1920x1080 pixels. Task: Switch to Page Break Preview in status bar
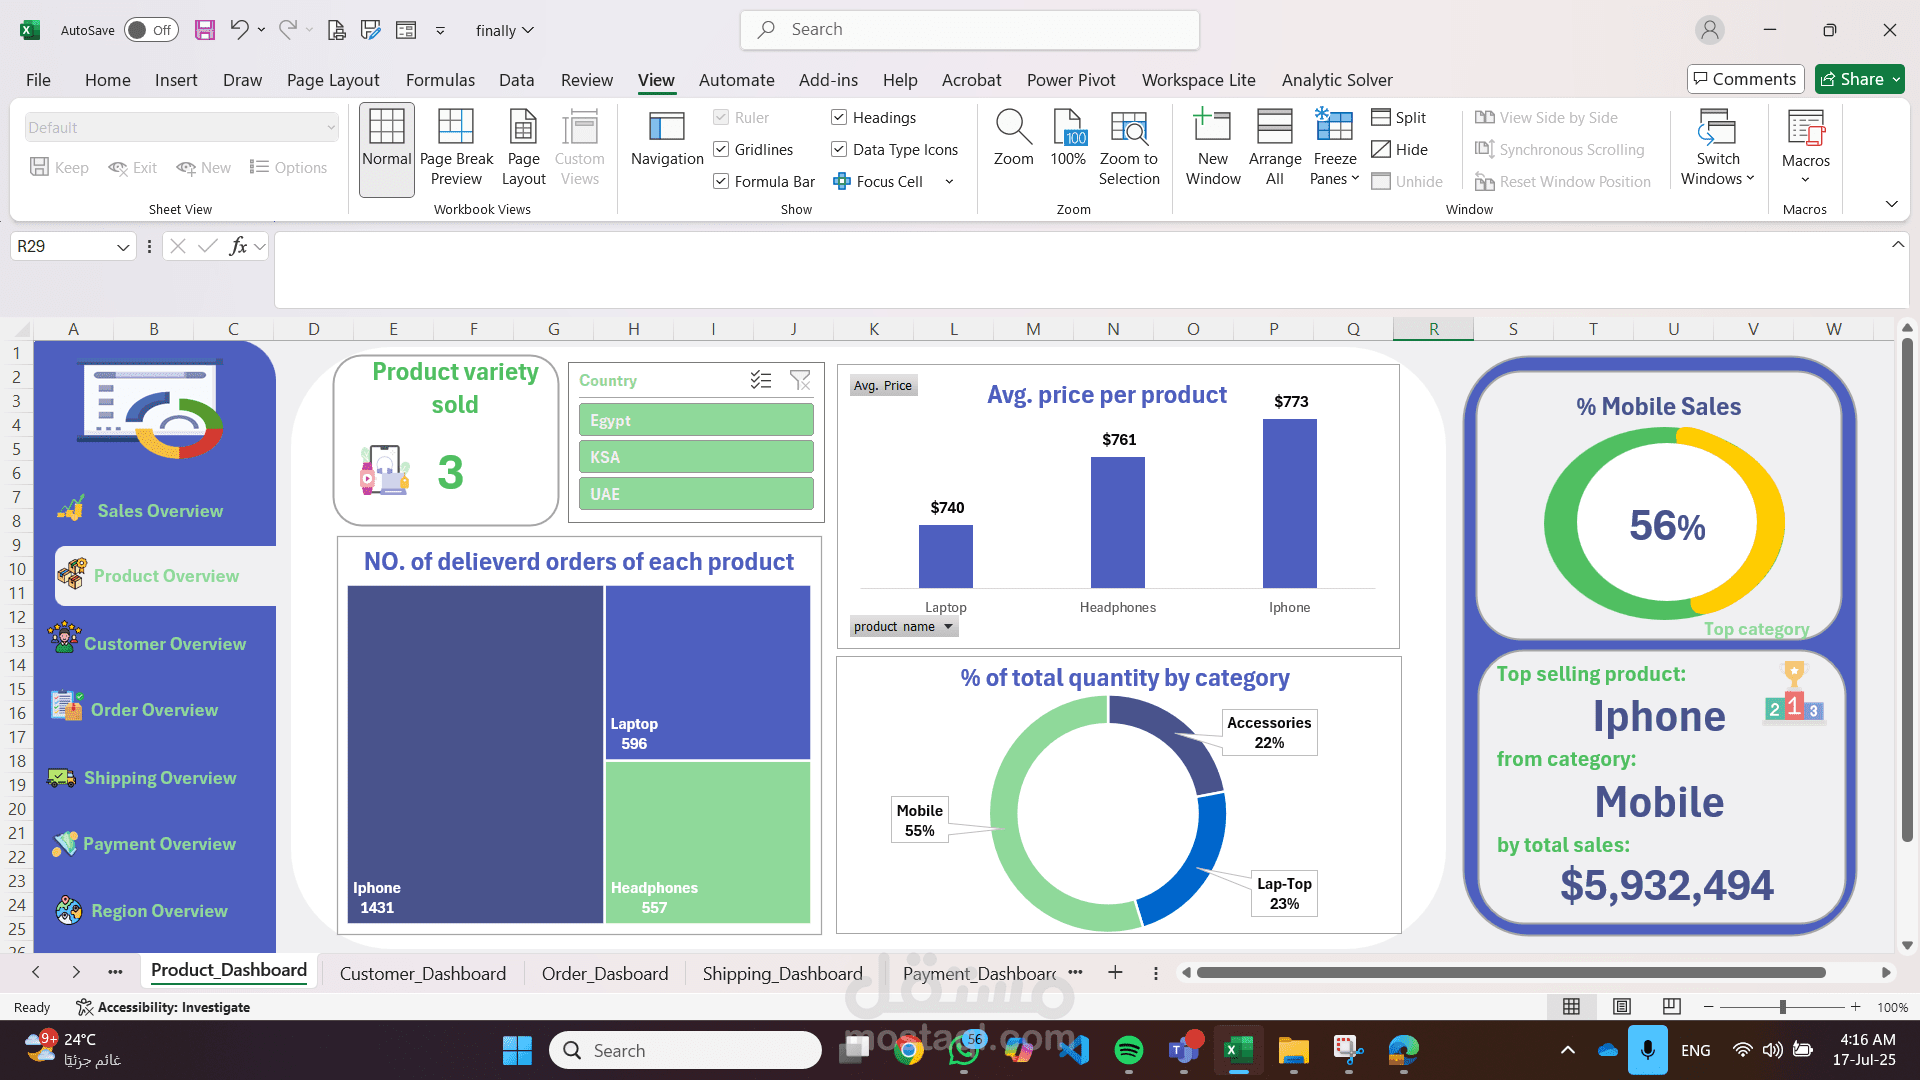1671,1007
